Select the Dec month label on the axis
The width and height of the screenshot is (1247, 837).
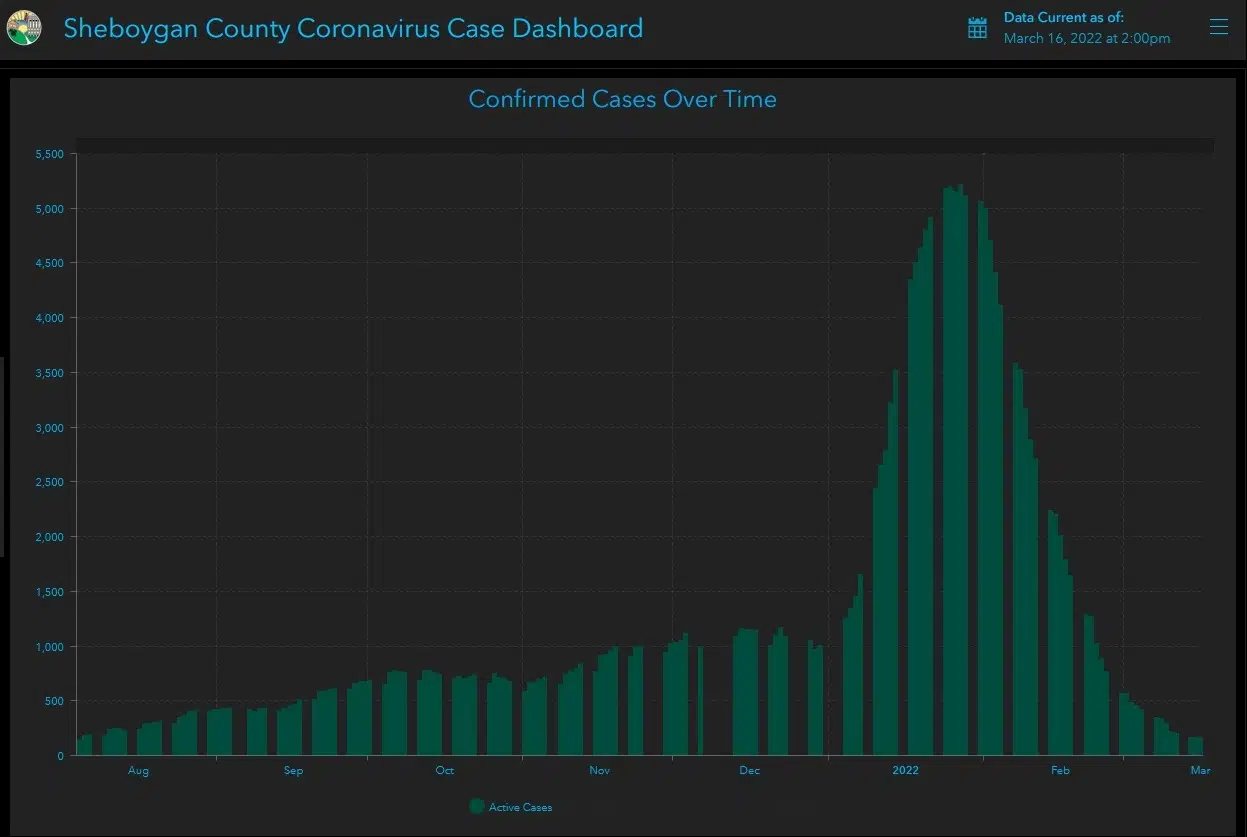coord(749,770)
